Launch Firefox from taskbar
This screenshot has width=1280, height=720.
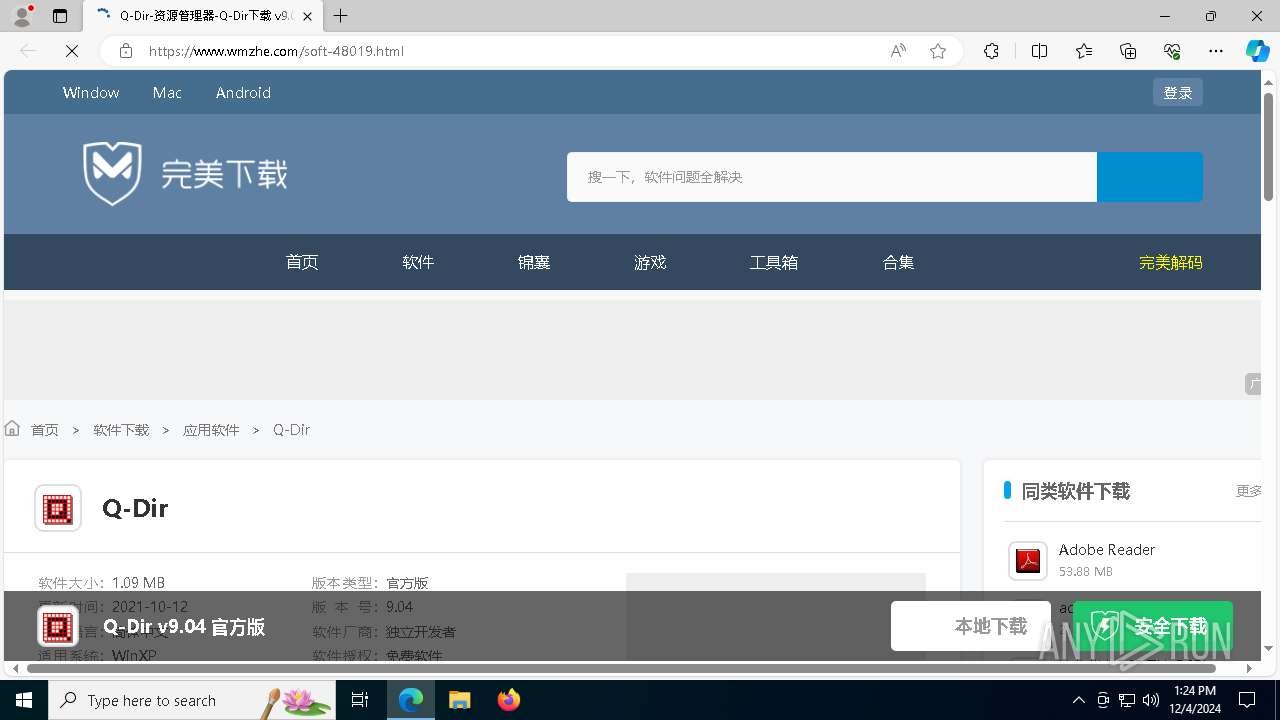(509, 700)
